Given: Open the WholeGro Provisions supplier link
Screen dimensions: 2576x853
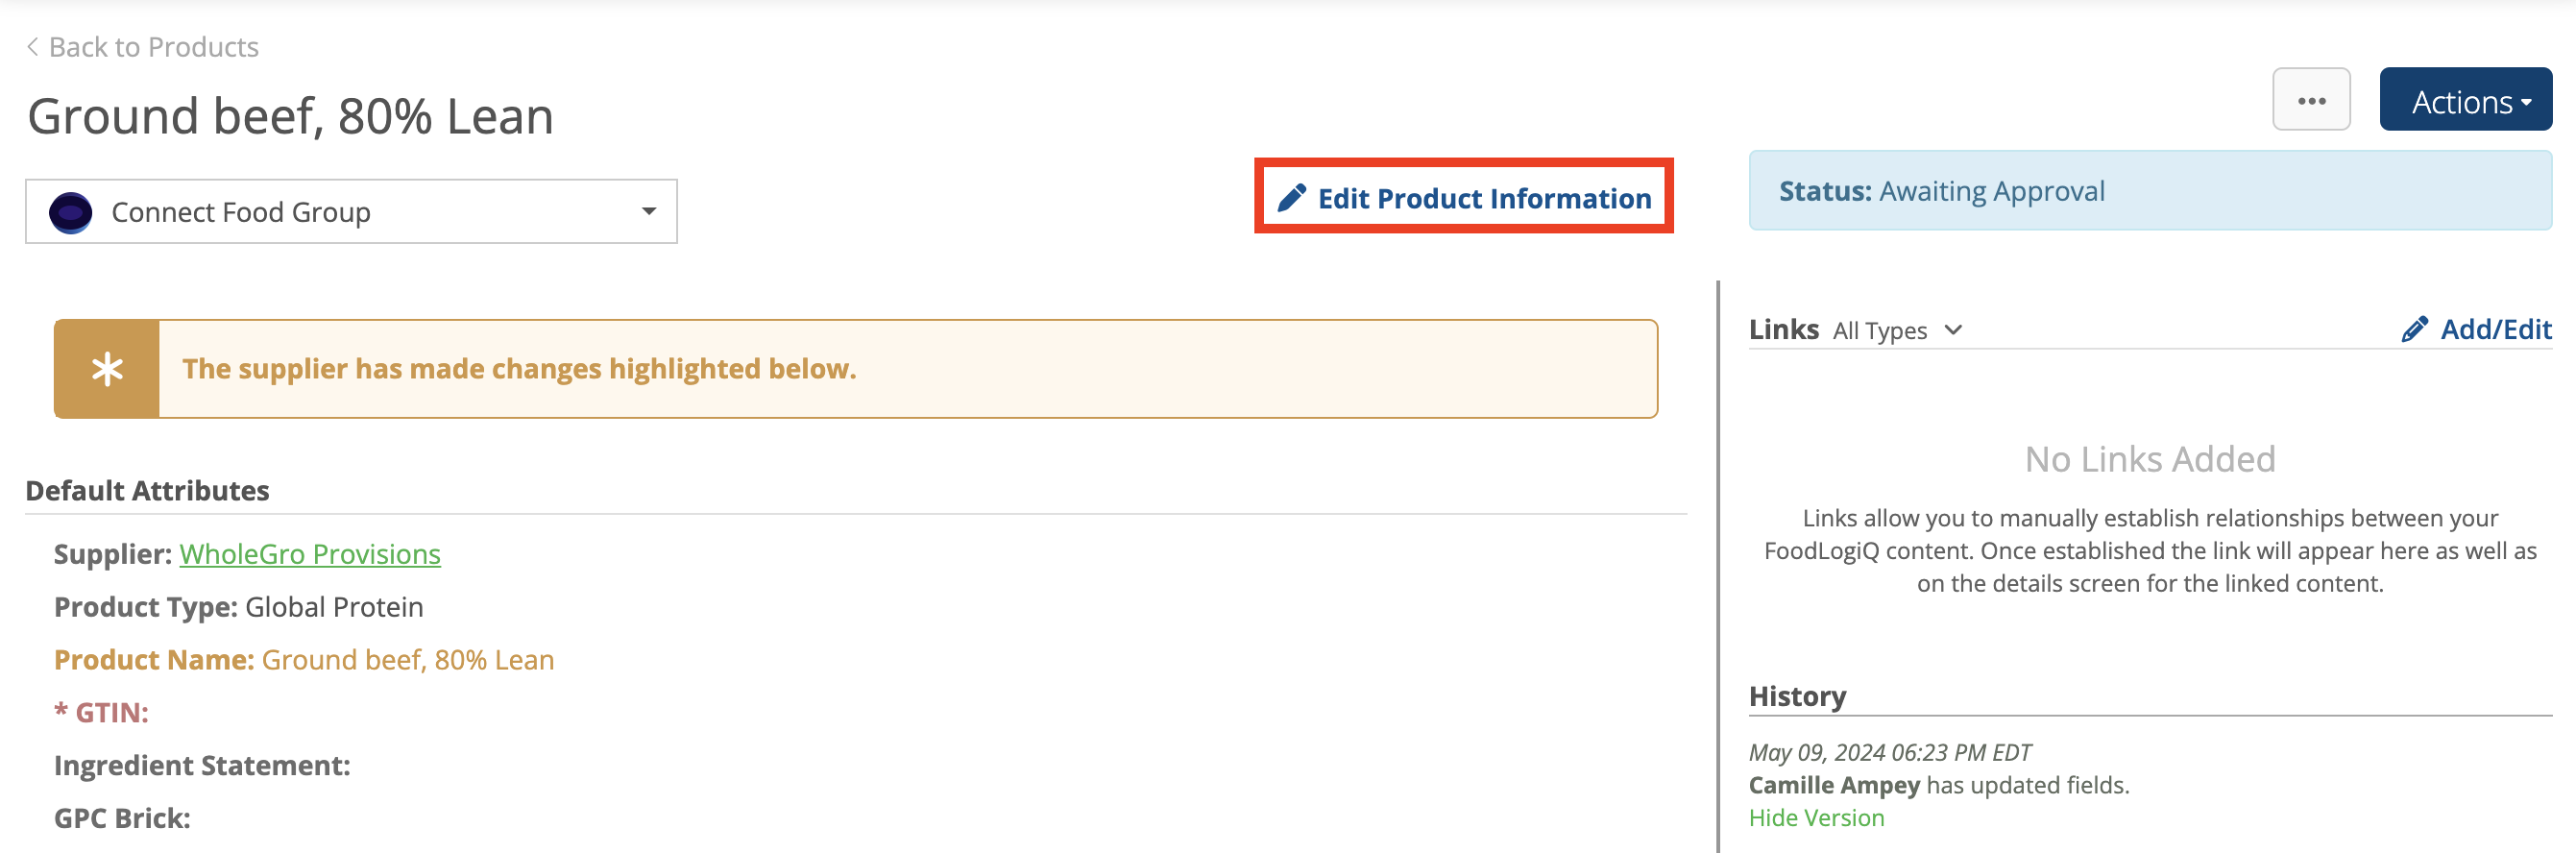Looking at the screenshot, I should click(x=310, y=554).
